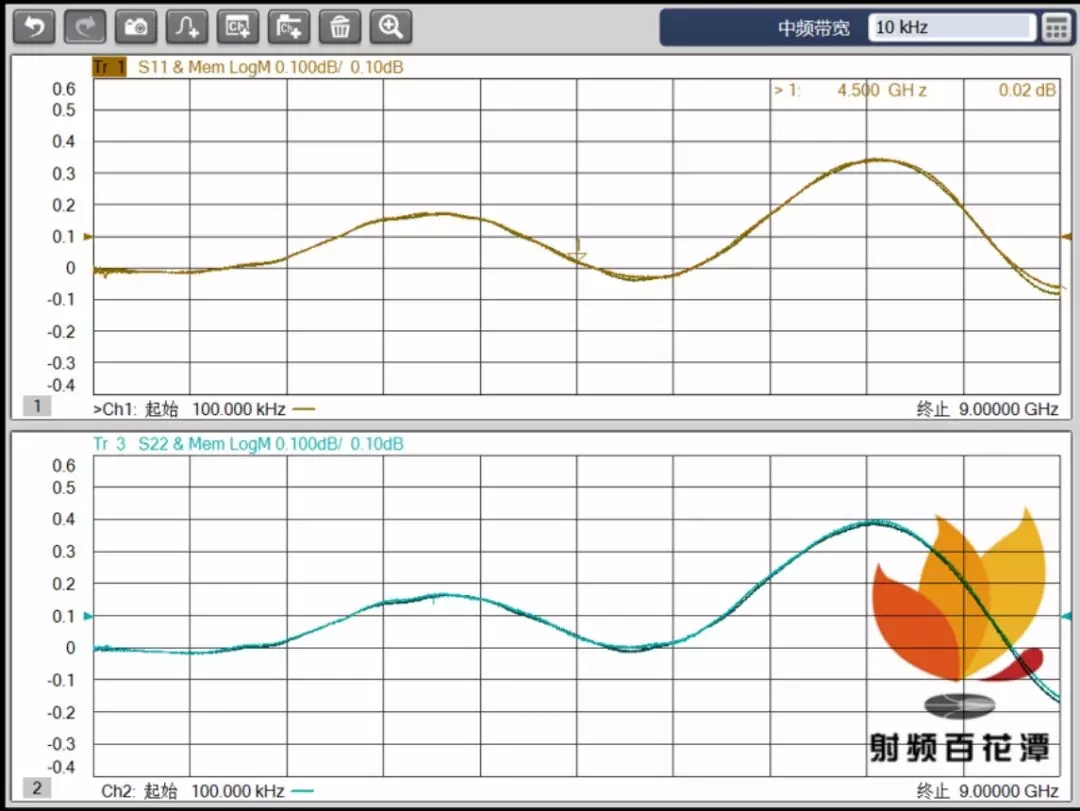
Task: Click the S22 right-side reference marker
Action: [1067, 616]
